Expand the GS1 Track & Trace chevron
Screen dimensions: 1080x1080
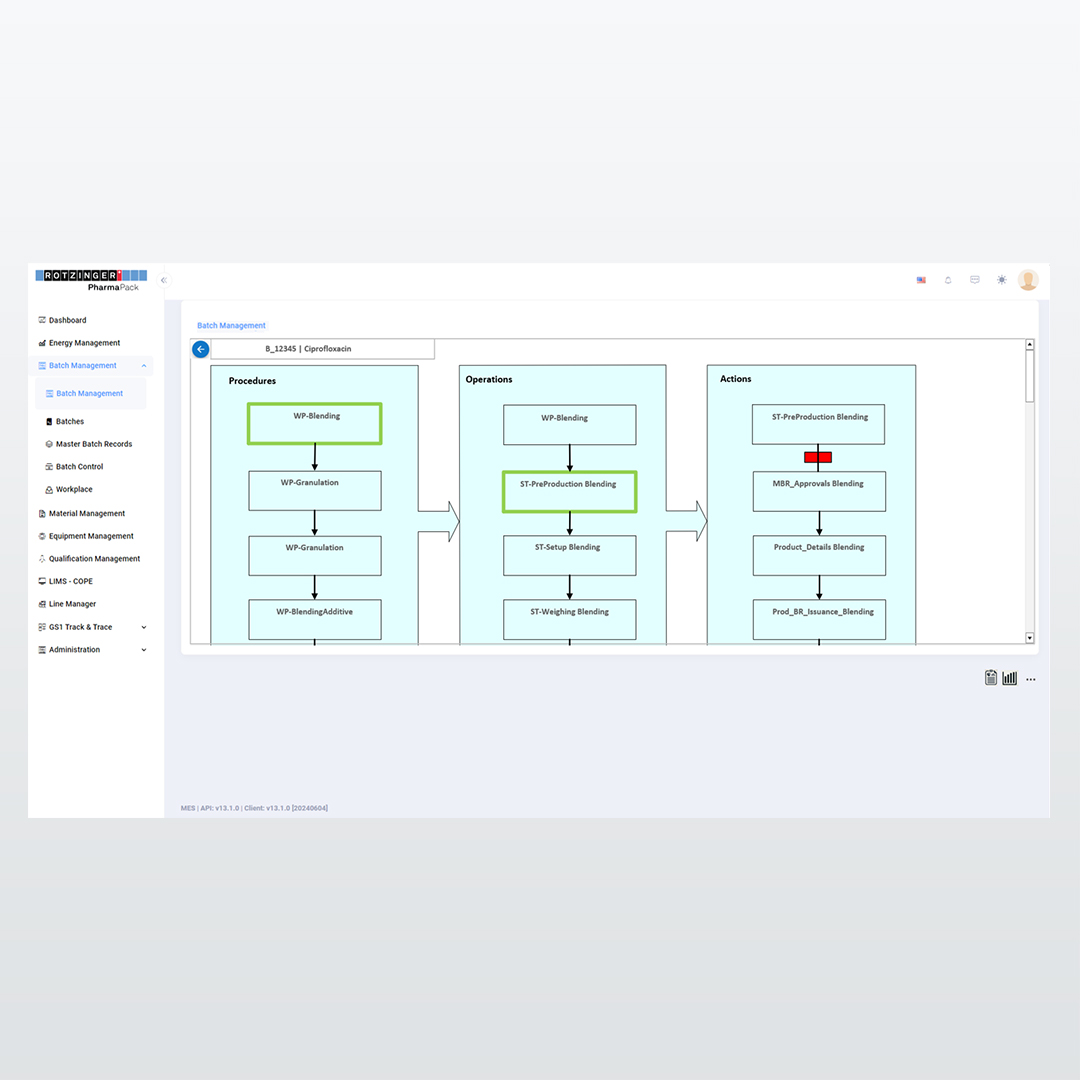144,627
